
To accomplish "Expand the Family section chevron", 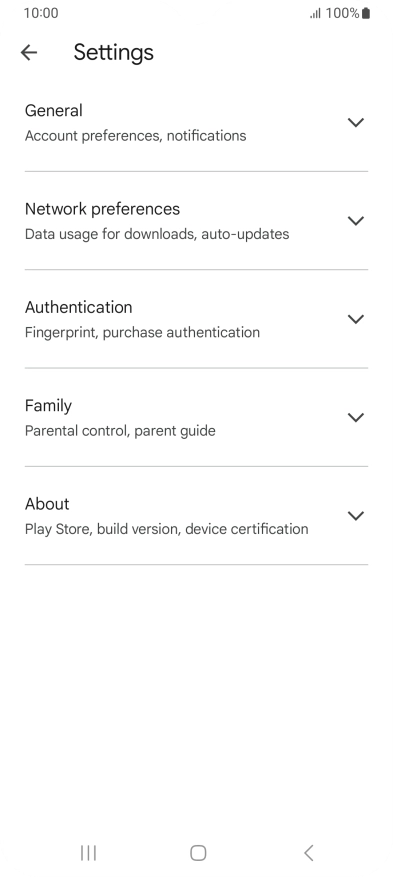I will point(356,417).
